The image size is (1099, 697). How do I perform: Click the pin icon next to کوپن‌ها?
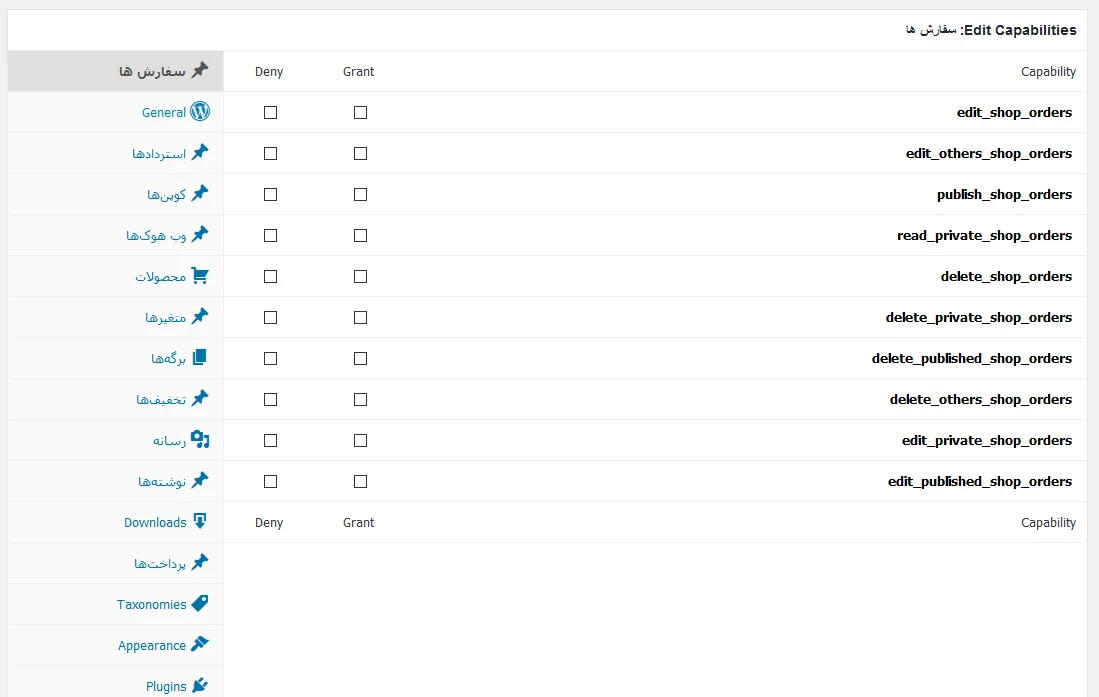click(x=200, y=194)
